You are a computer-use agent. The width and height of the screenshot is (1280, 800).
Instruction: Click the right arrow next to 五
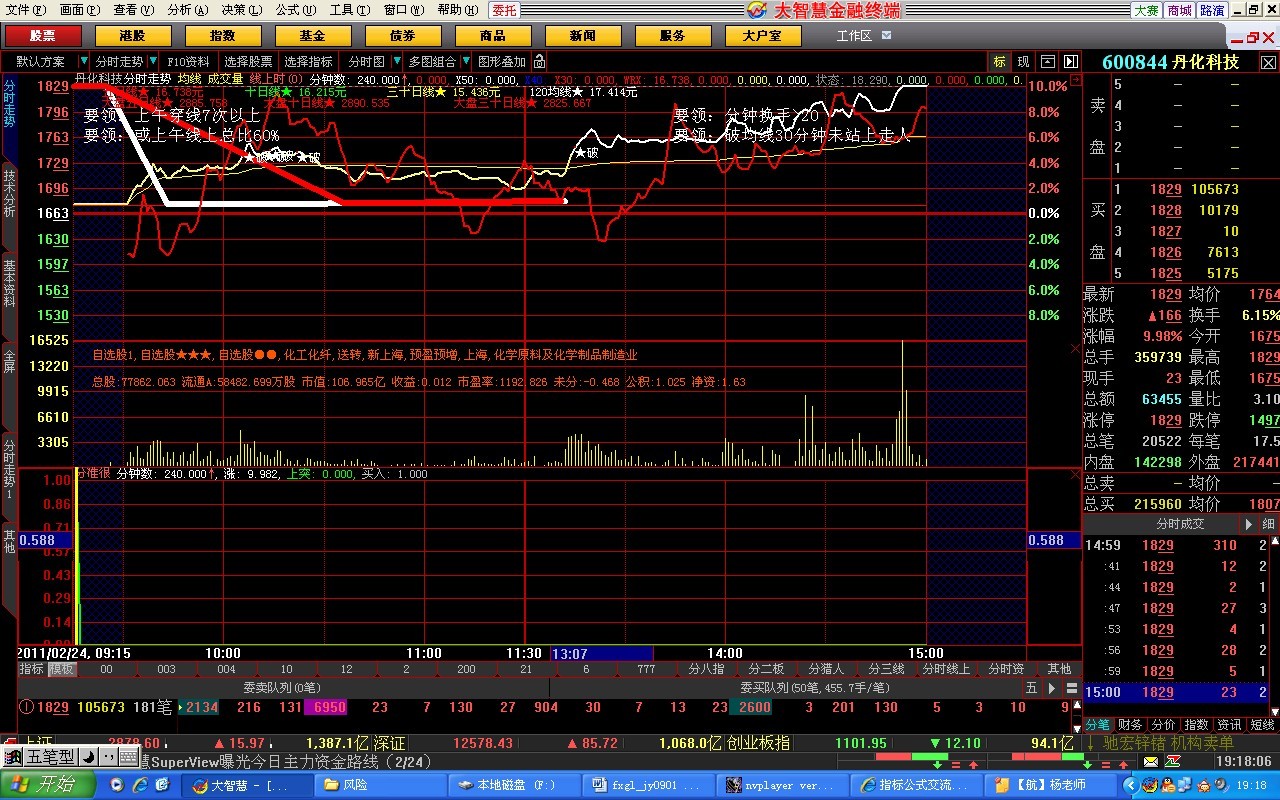point(1051,688)
